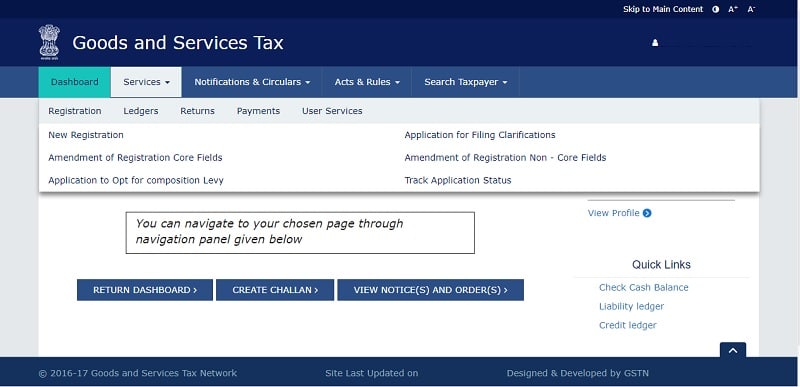
Task: Select the User Services submenu
Action: coord(332,111)
